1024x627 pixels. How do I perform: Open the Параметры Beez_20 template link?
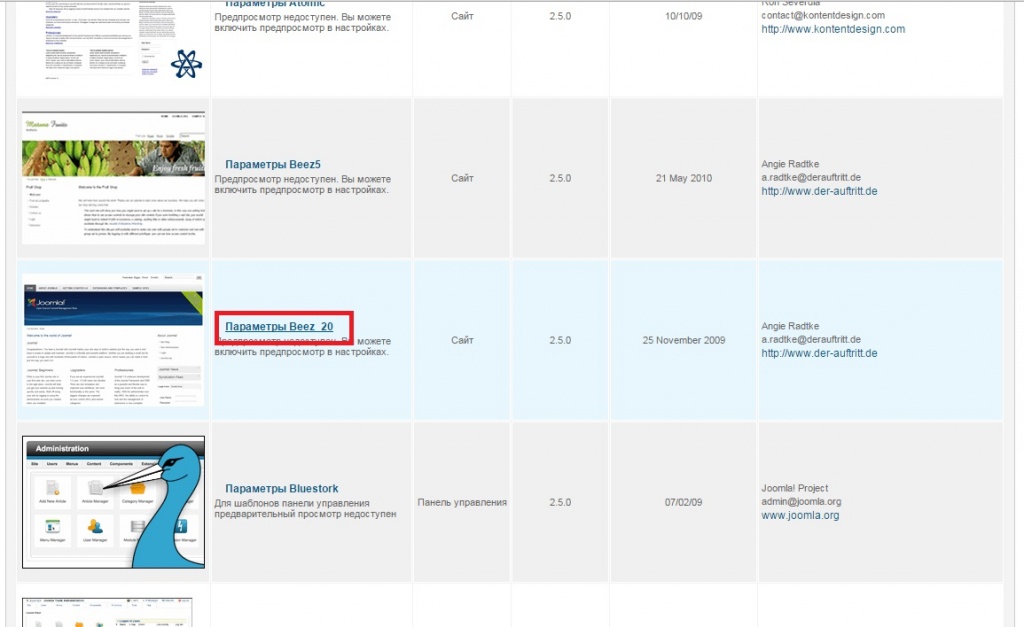pos(279,327)
